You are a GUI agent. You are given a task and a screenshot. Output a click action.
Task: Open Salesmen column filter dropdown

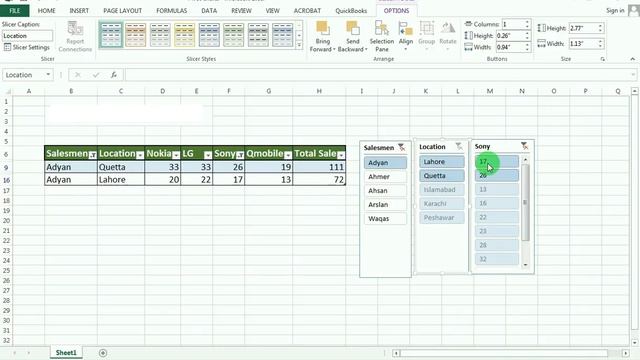coord(93,155)
